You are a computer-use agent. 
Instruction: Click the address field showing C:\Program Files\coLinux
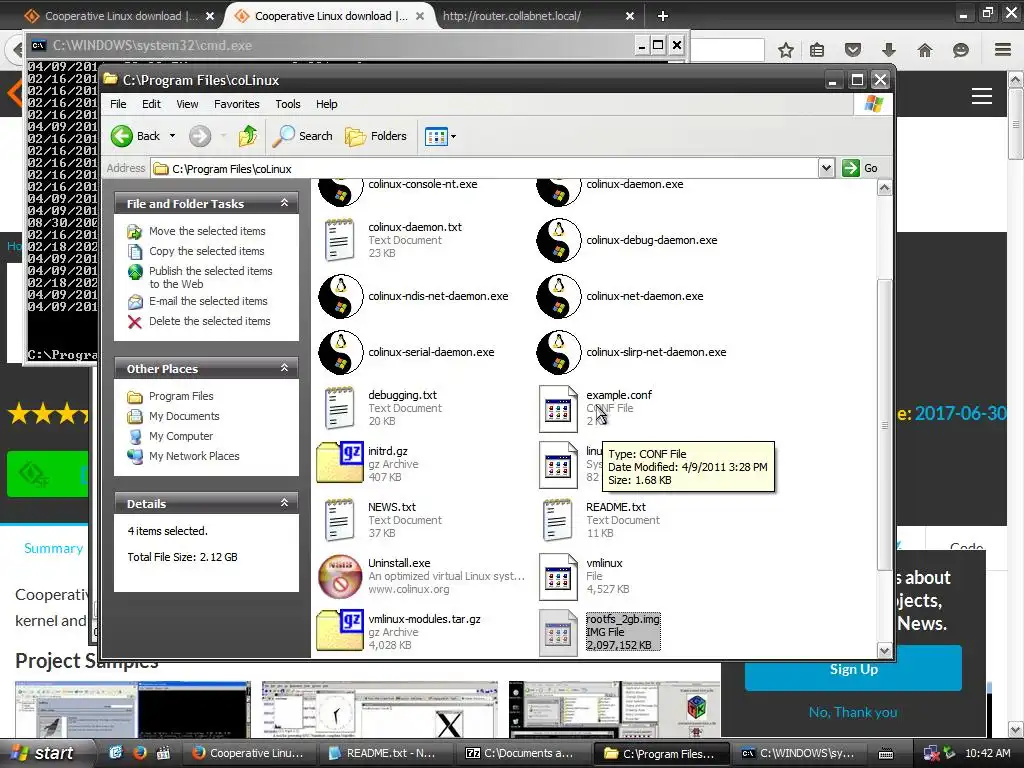484,168
